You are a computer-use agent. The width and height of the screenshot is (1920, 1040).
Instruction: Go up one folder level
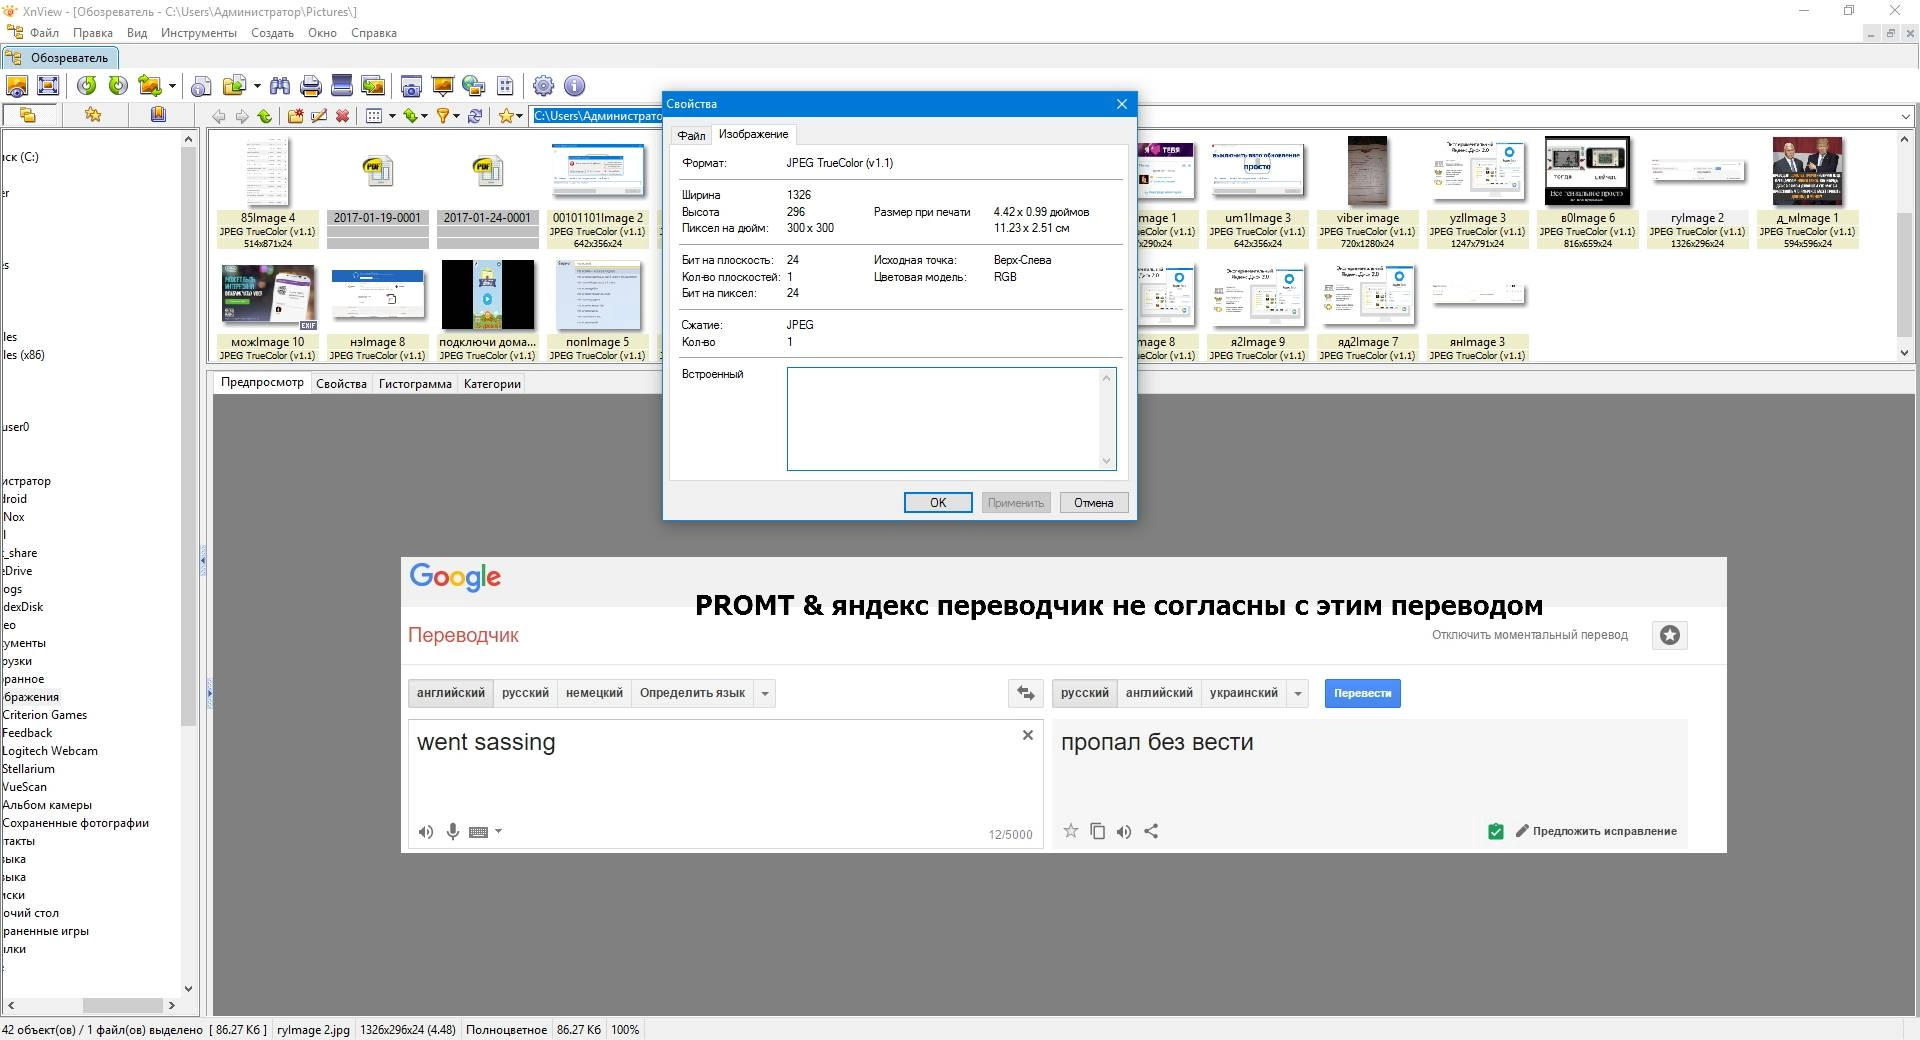(x=264, y=116)
